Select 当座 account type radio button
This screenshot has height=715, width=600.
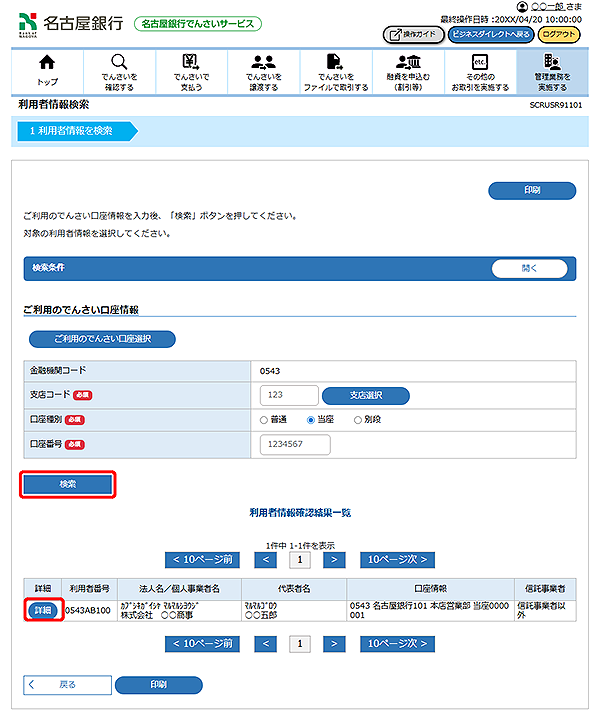coord(311,420)
